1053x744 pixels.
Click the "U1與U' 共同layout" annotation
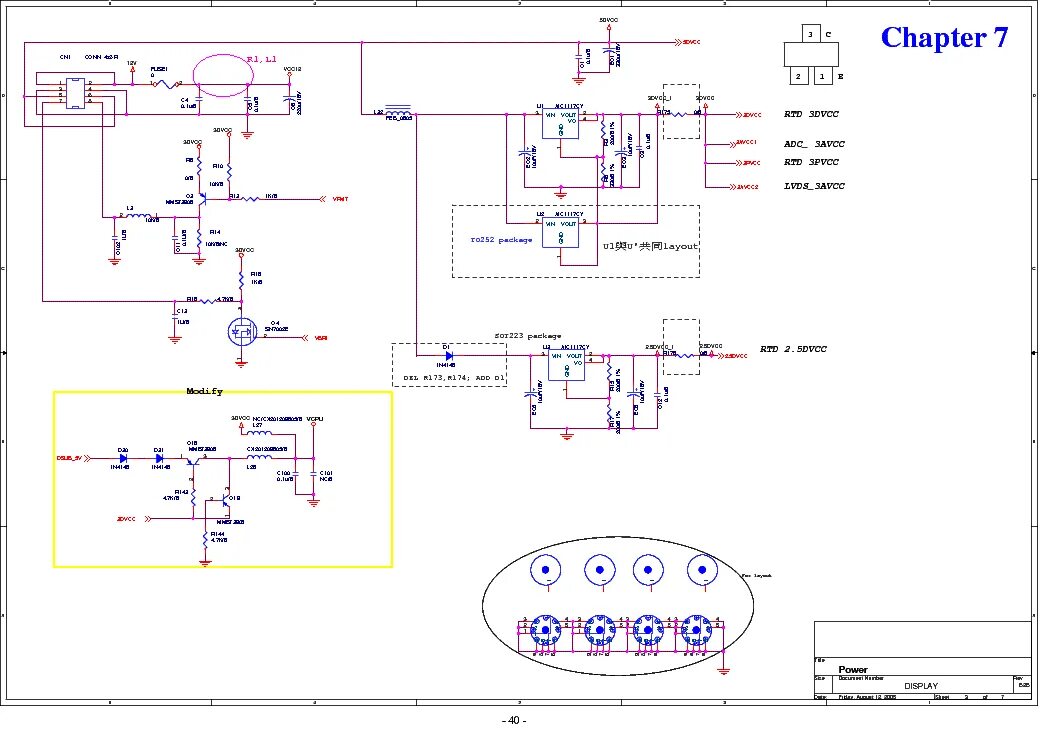pos(650,246)
